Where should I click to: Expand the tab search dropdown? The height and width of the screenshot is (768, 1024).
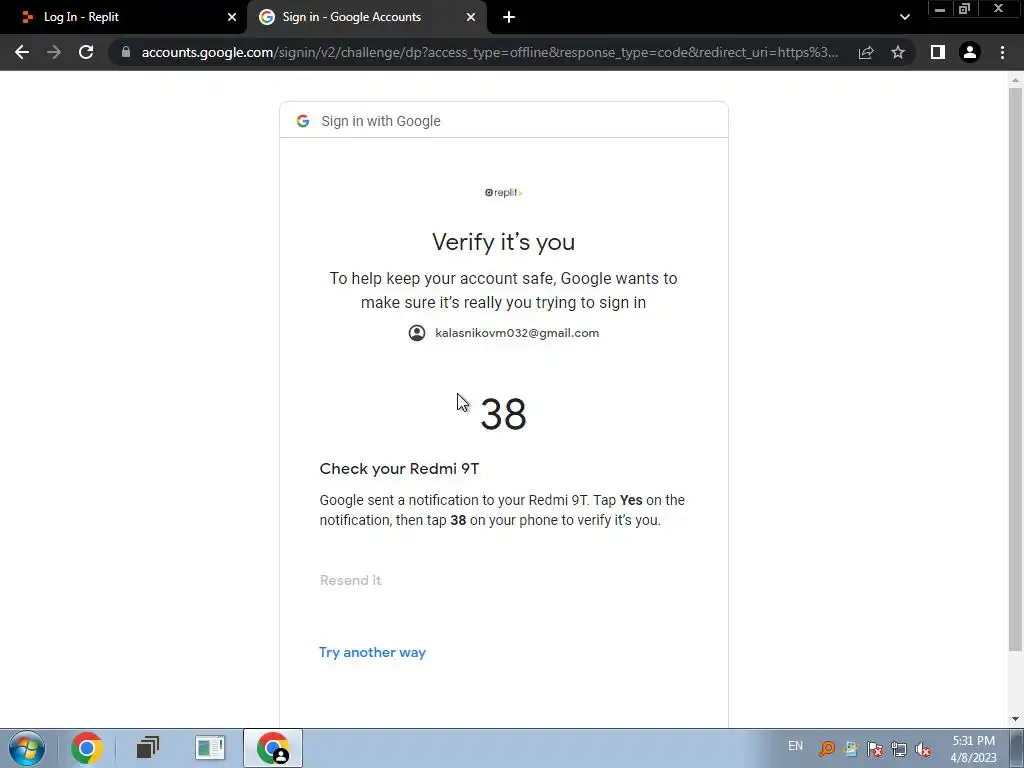coord(904,17)
